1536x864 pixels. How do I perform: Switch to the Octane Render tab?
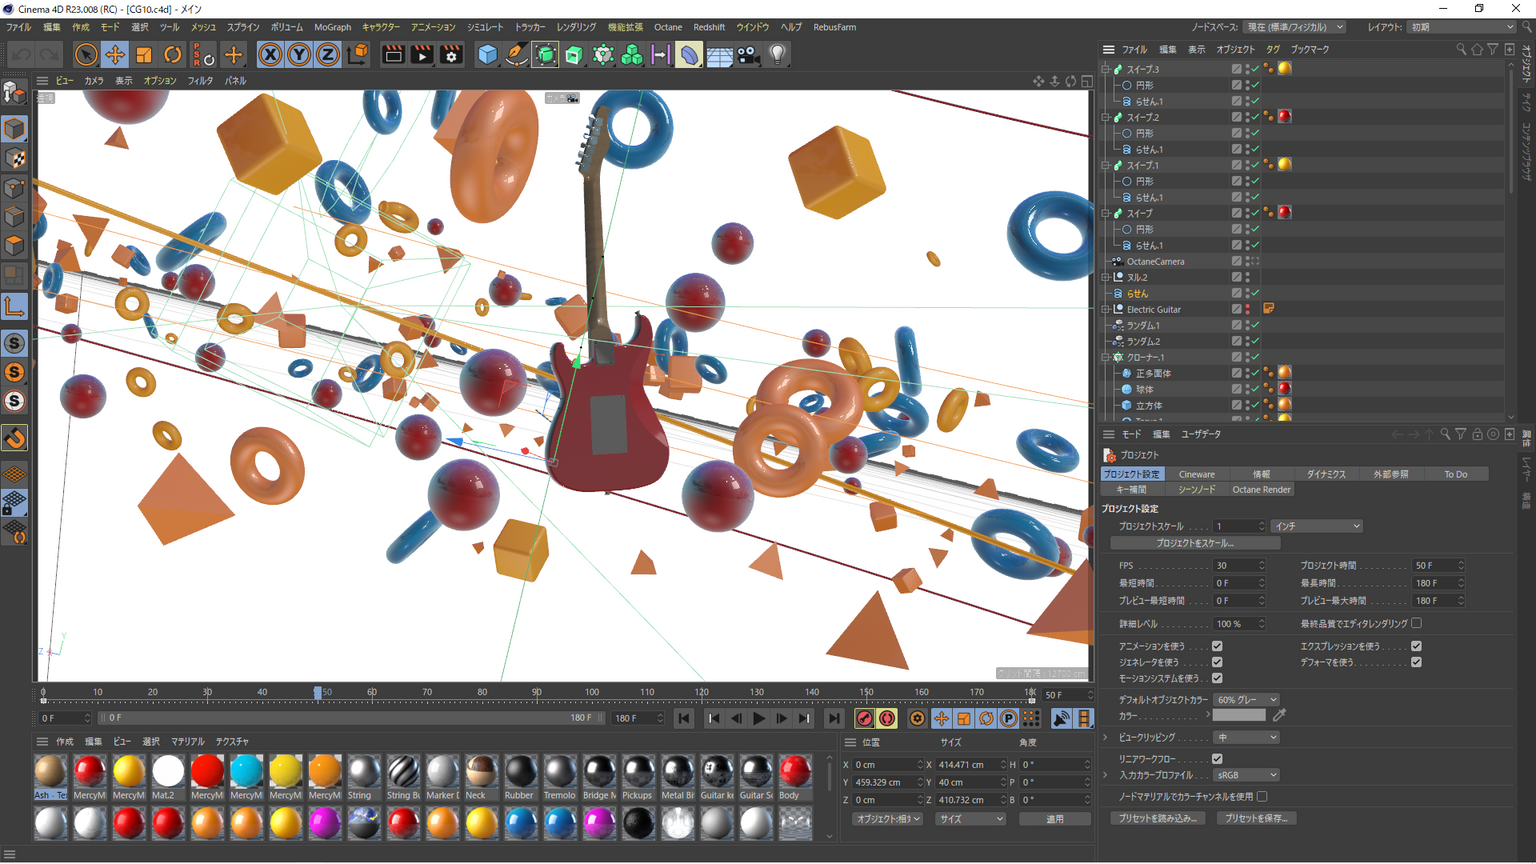pyautogui.click(x=1260, y=490)
